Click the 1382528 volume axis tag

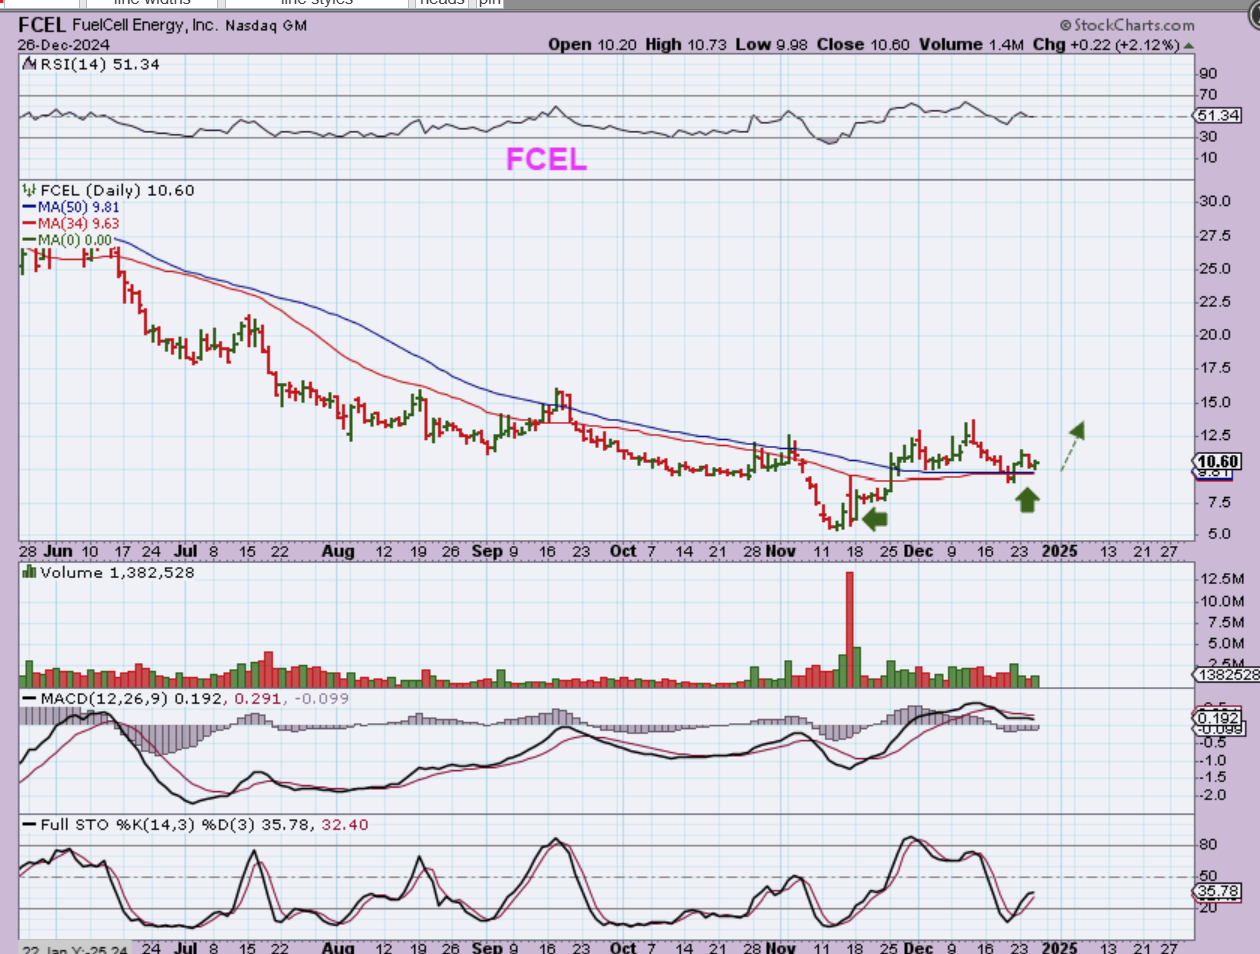[1228, 675]
